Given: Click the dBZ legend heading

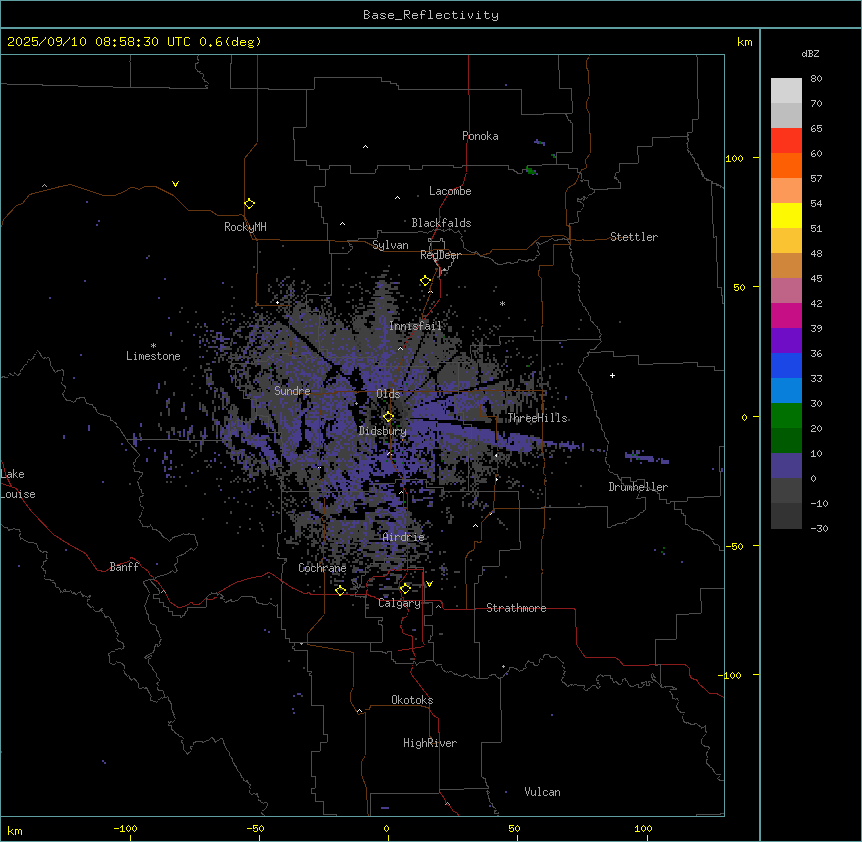Looking at the screenshot, I should (810, 54).
